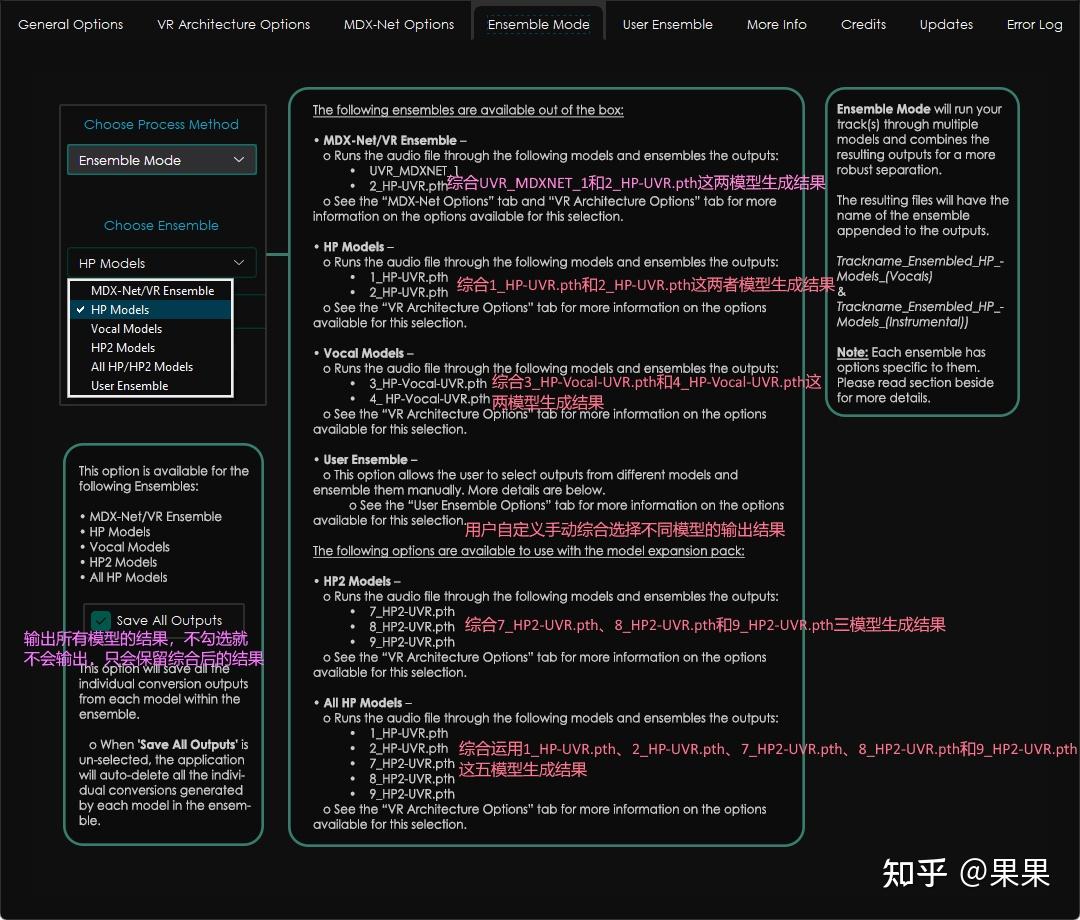Switch to the User Ensemble tab
The image size is (1080, 920).
[667, 24]
